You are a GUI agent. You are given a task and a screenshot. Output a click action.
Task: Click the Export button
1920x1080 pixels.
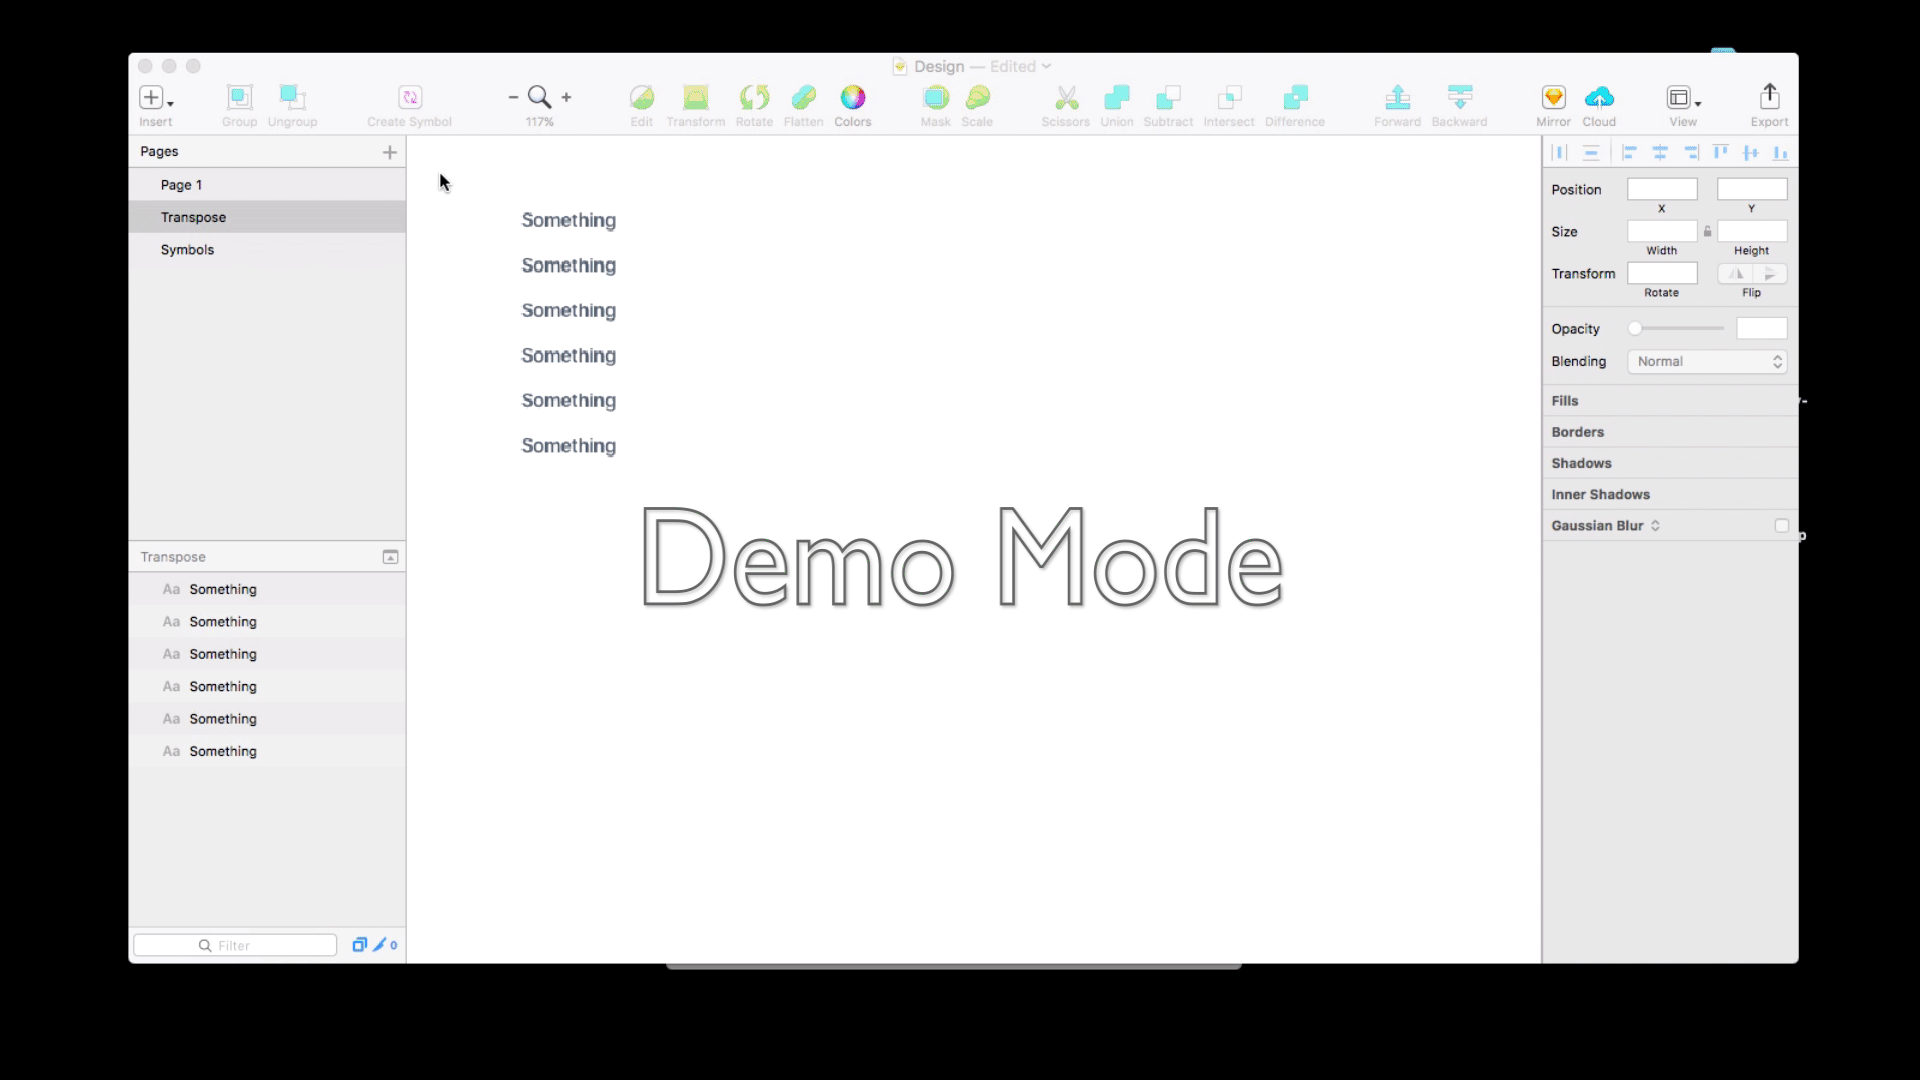[1770, 104]
